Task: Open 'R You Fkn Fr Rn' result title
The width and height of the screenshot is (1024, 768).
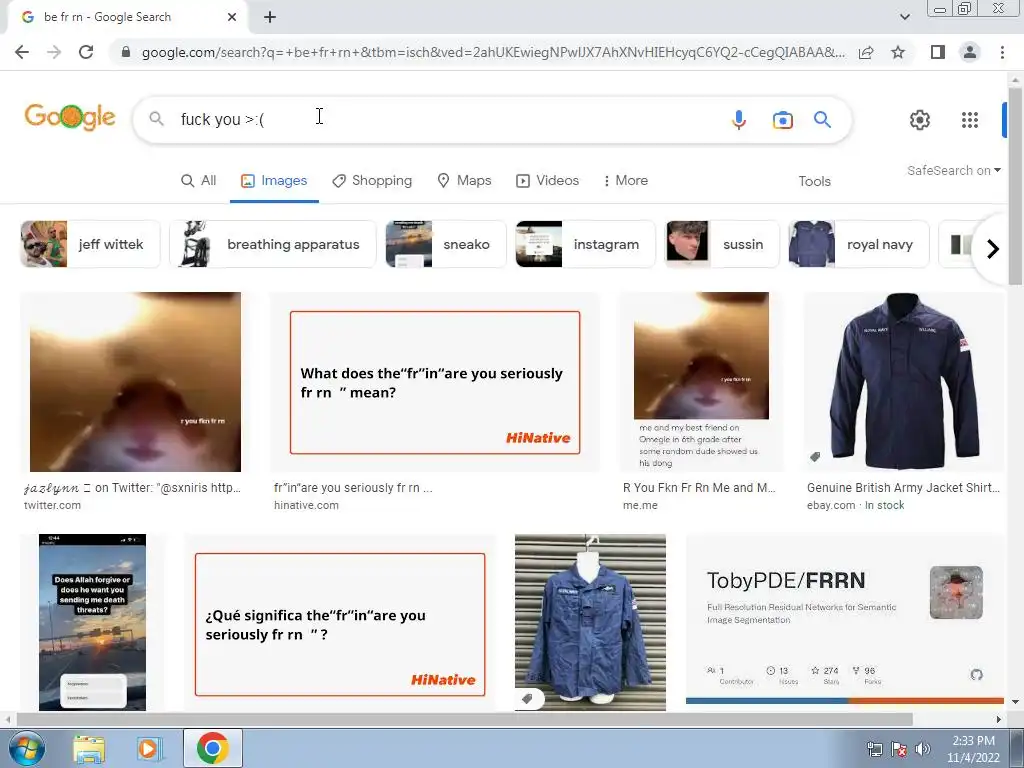Action: pos(699,488)
